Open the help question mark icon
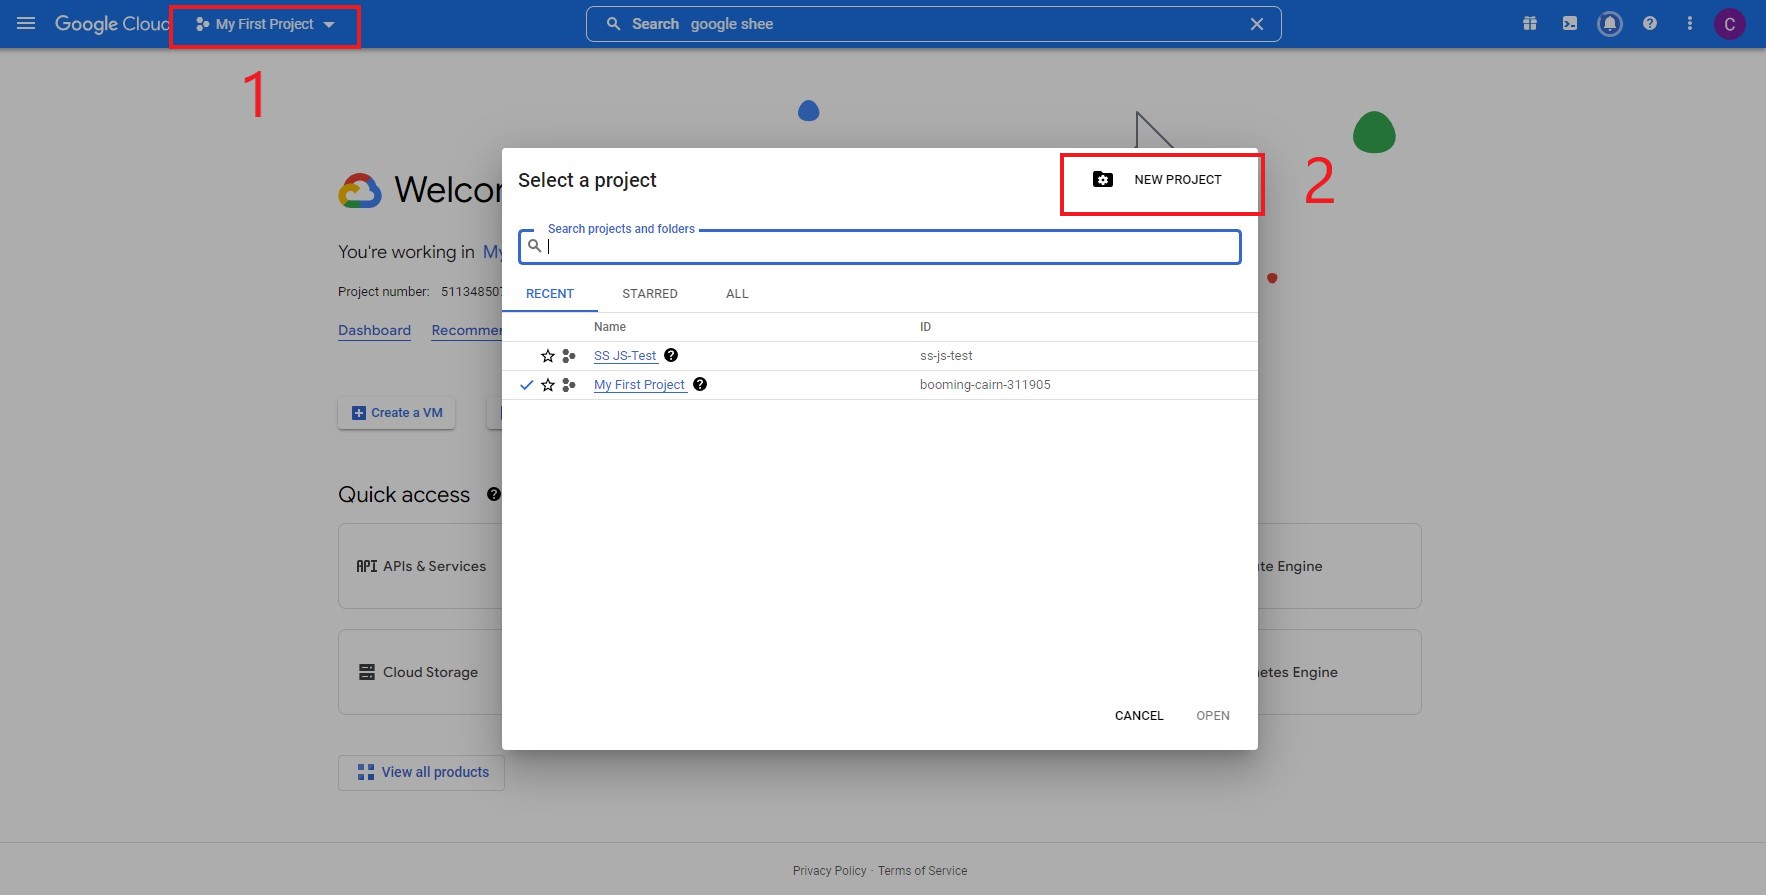This screenshot has width=1766, height=895. tap(1650, 23)
